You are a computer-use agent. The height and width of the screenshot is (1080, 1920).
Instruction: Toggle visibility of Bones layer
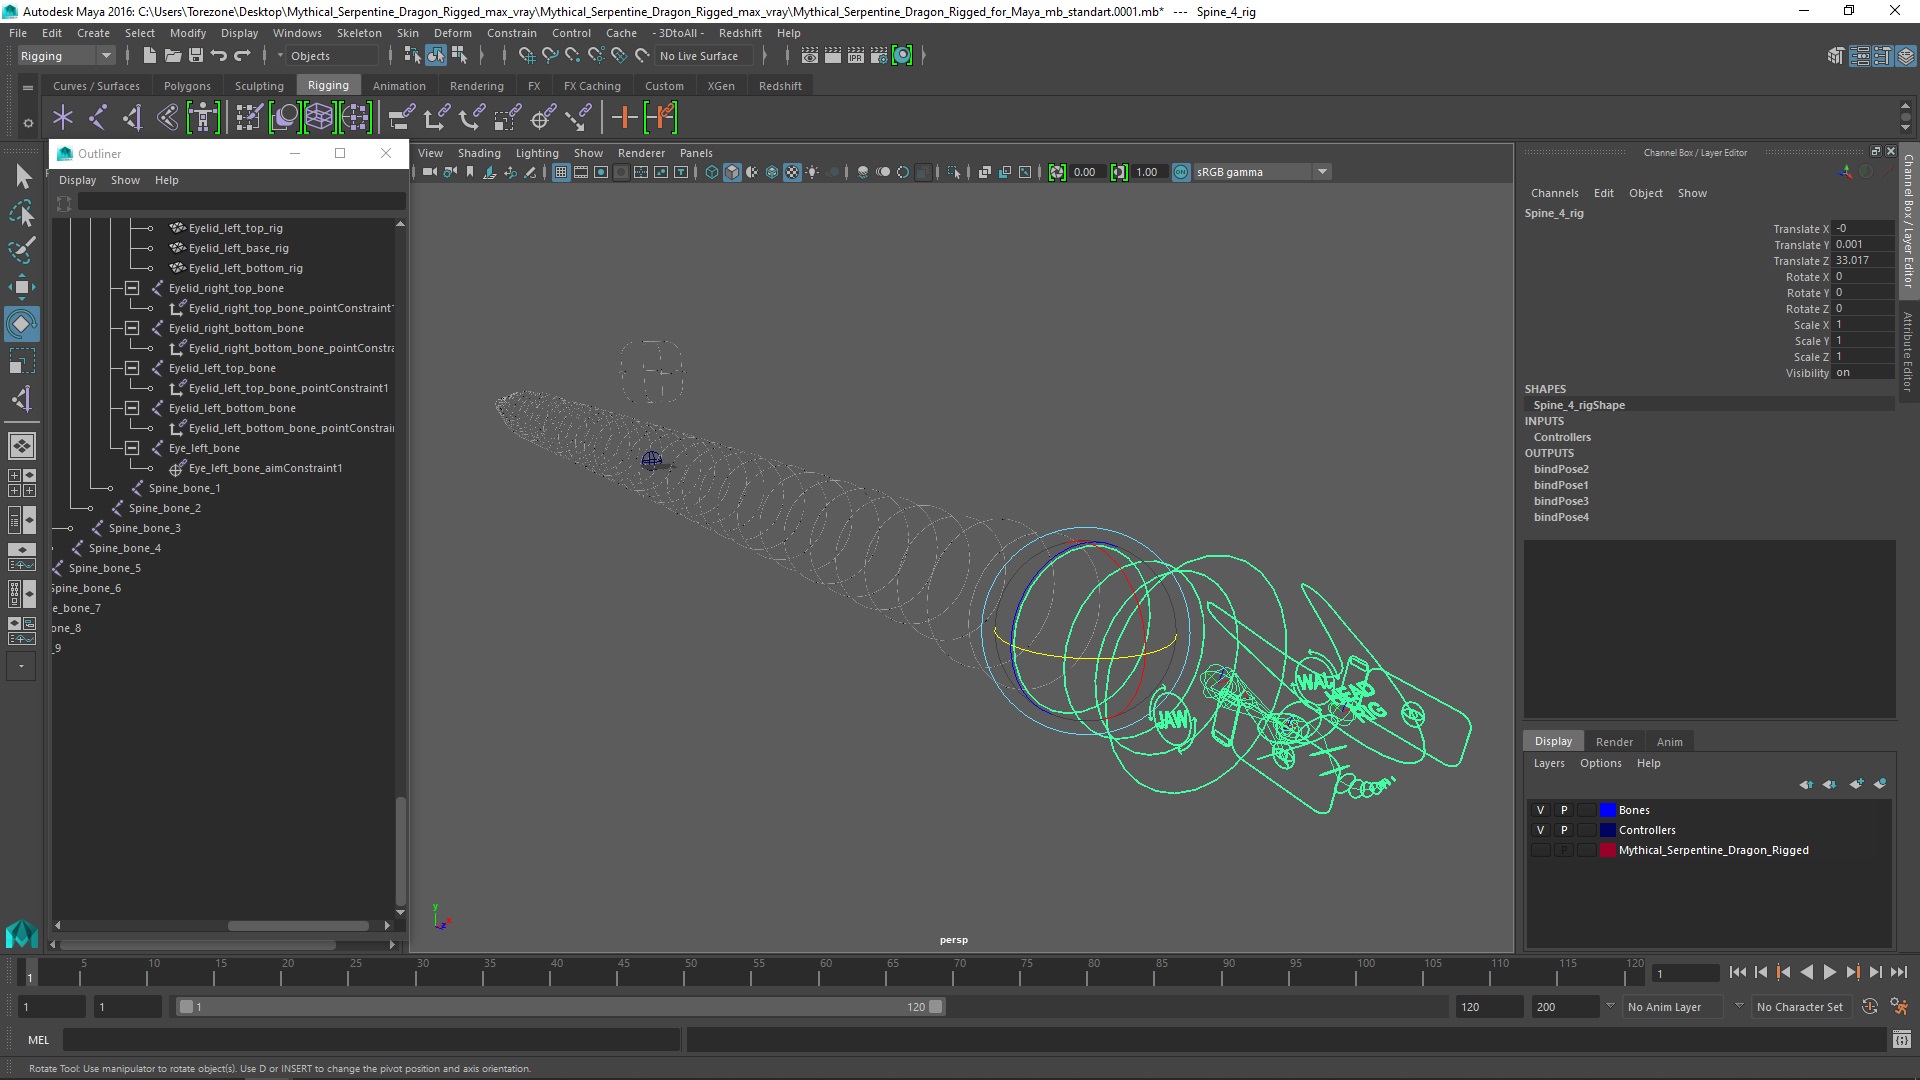[x=1540, y=810]
